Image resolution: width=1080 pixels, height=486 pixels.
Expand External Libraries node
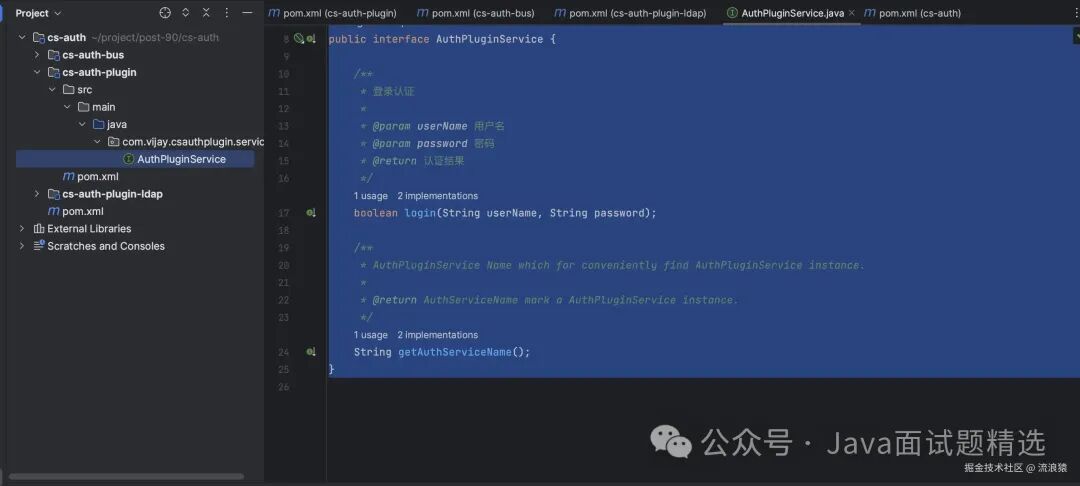pyautogui.click(x=22, y=229)
